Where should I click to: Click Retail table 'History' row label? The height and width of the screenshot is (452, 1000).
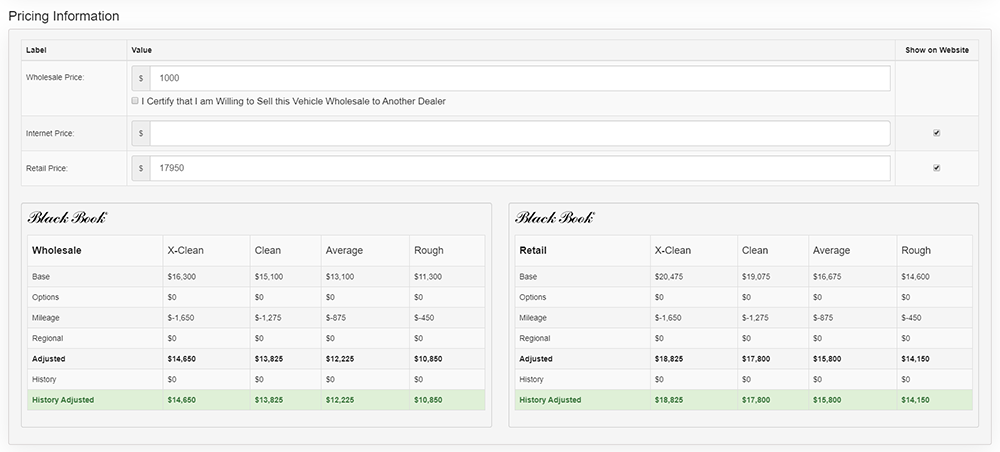[x=531, y=379]
